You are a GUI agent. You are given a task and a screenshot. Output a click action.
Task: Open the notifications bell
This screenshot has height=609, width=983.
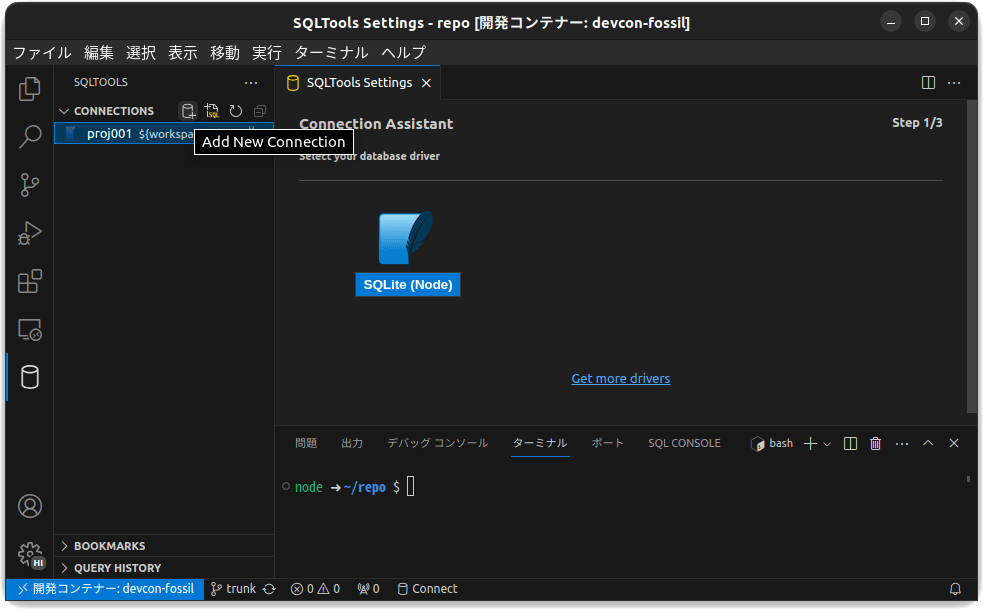[955, 589]
